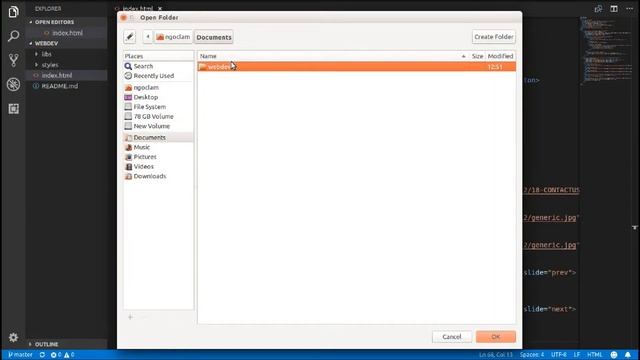The width and height of the screenshot is (640, 360).
Task: Select ngoclam home in Places
Action: point(158,87)
